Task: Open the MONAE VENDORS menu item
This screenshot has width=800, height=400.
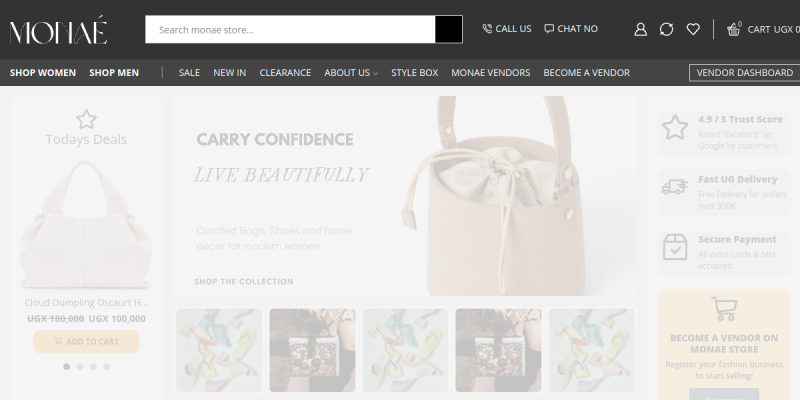Action: pos(491,72)
